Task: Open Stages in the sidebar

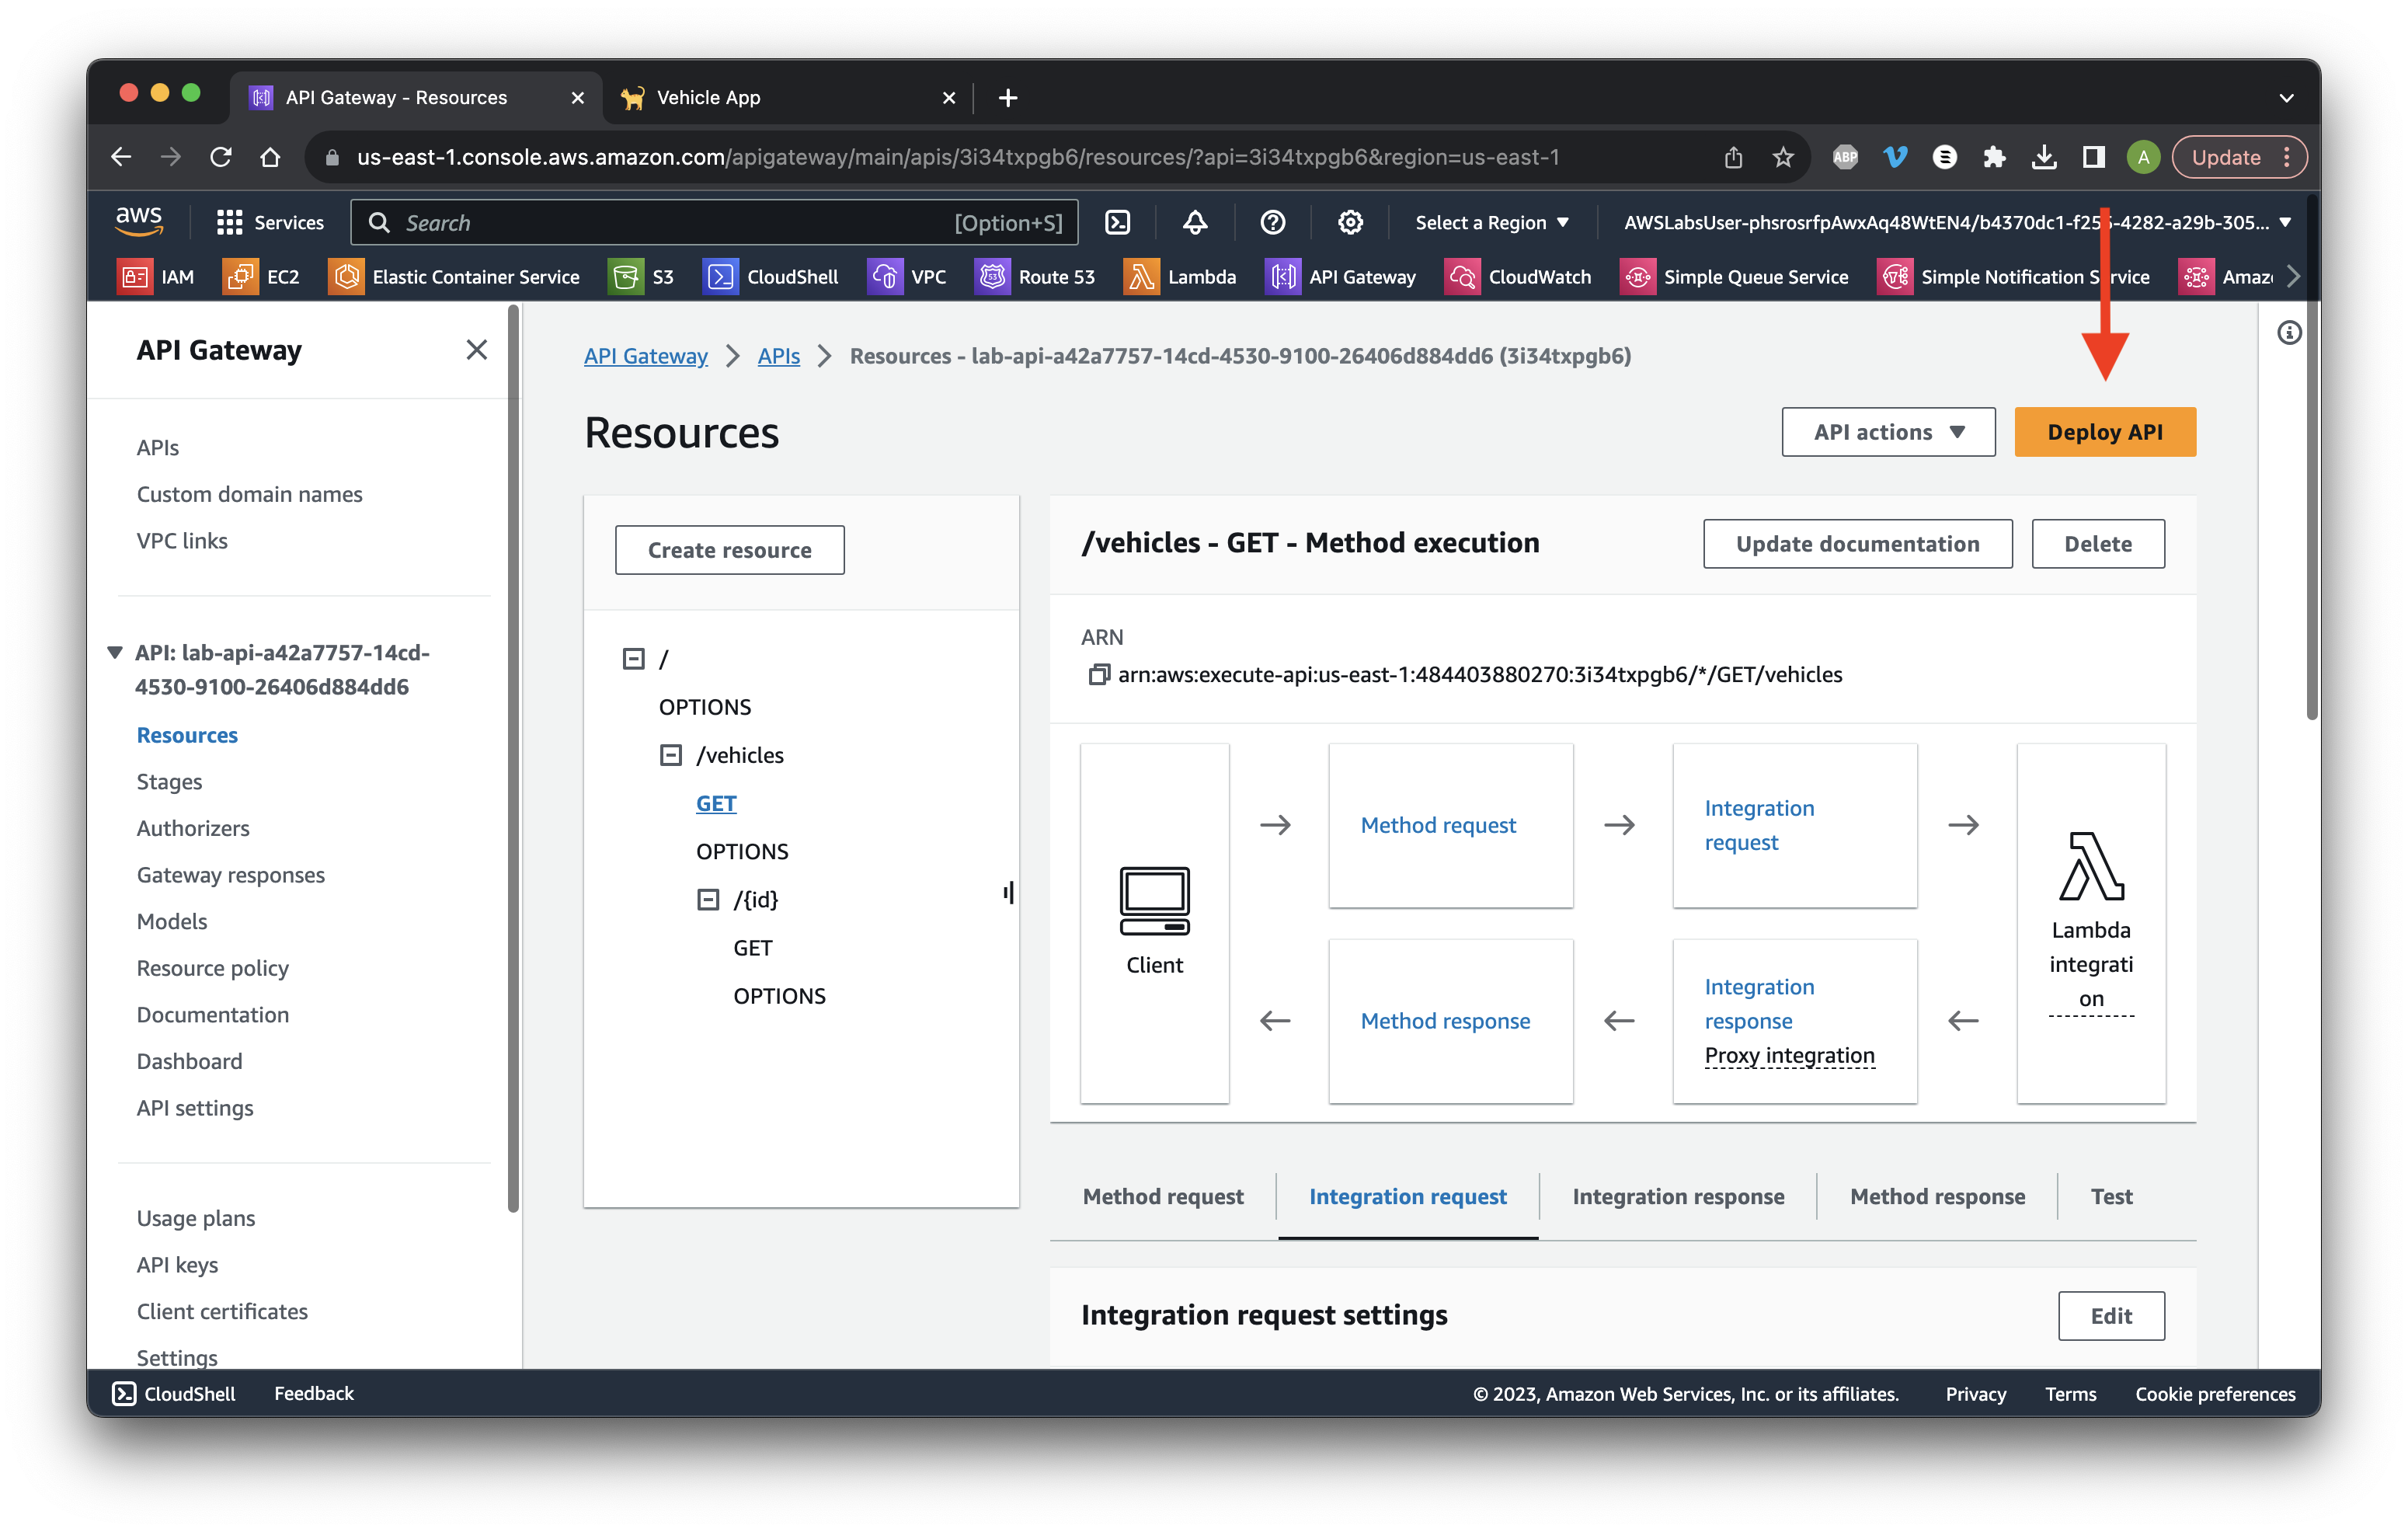Action: click(169, 781)
